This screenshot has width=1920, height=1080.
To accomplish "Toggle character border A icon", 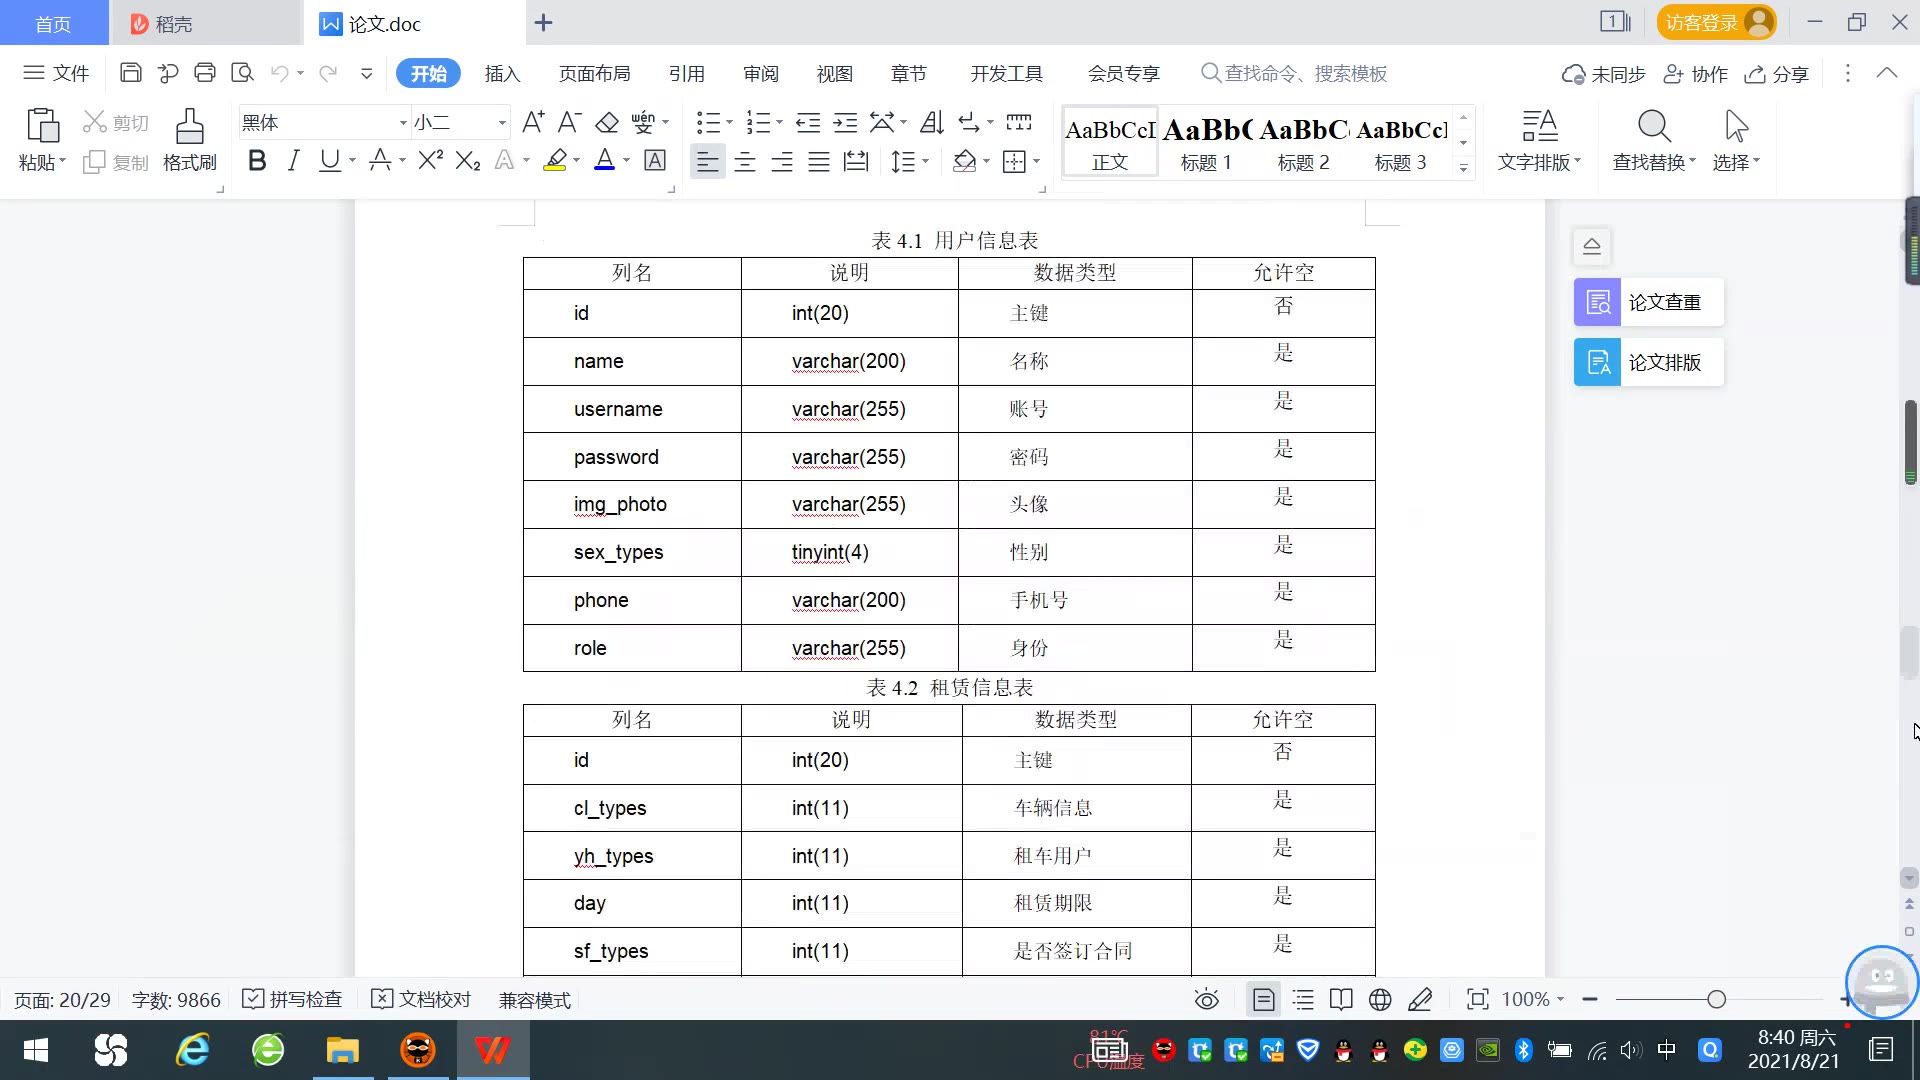I will tap(655, 160).
